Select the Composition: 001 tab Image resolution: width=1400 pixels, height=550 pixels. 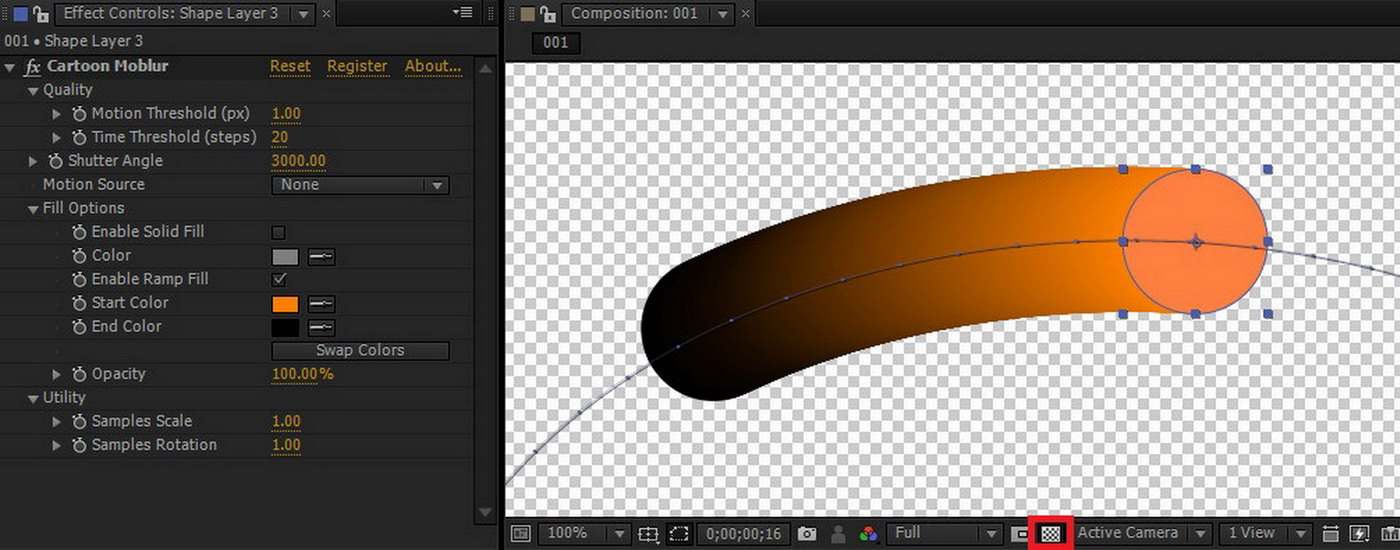(634, 14)
